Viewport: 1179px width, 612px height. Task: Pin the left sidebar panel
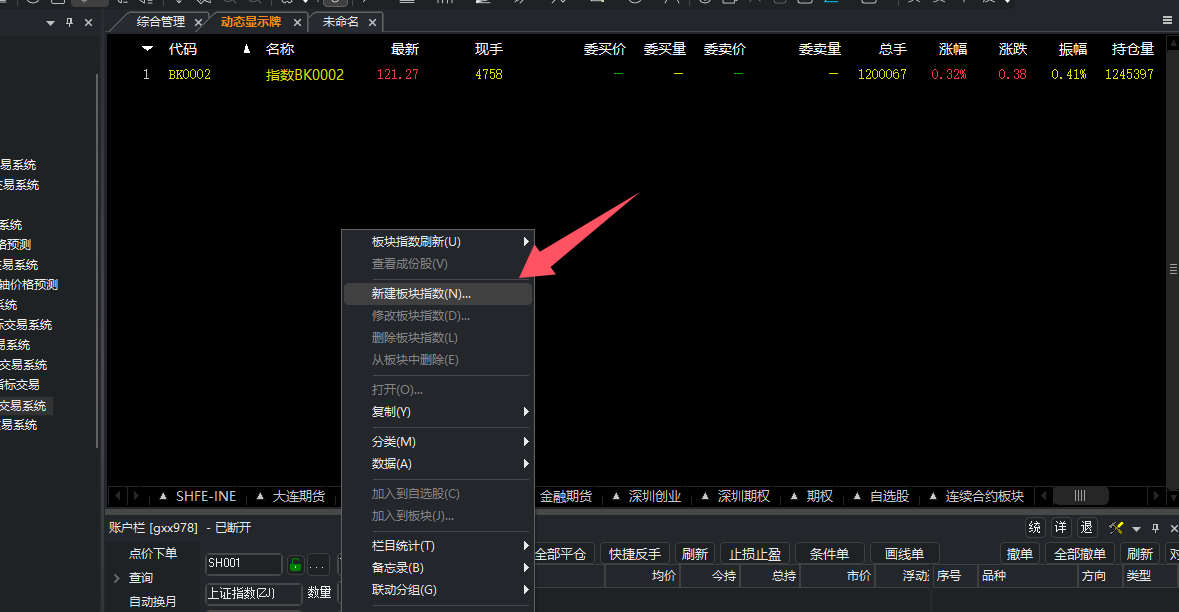pyautogui.click(x=69, y=23)
